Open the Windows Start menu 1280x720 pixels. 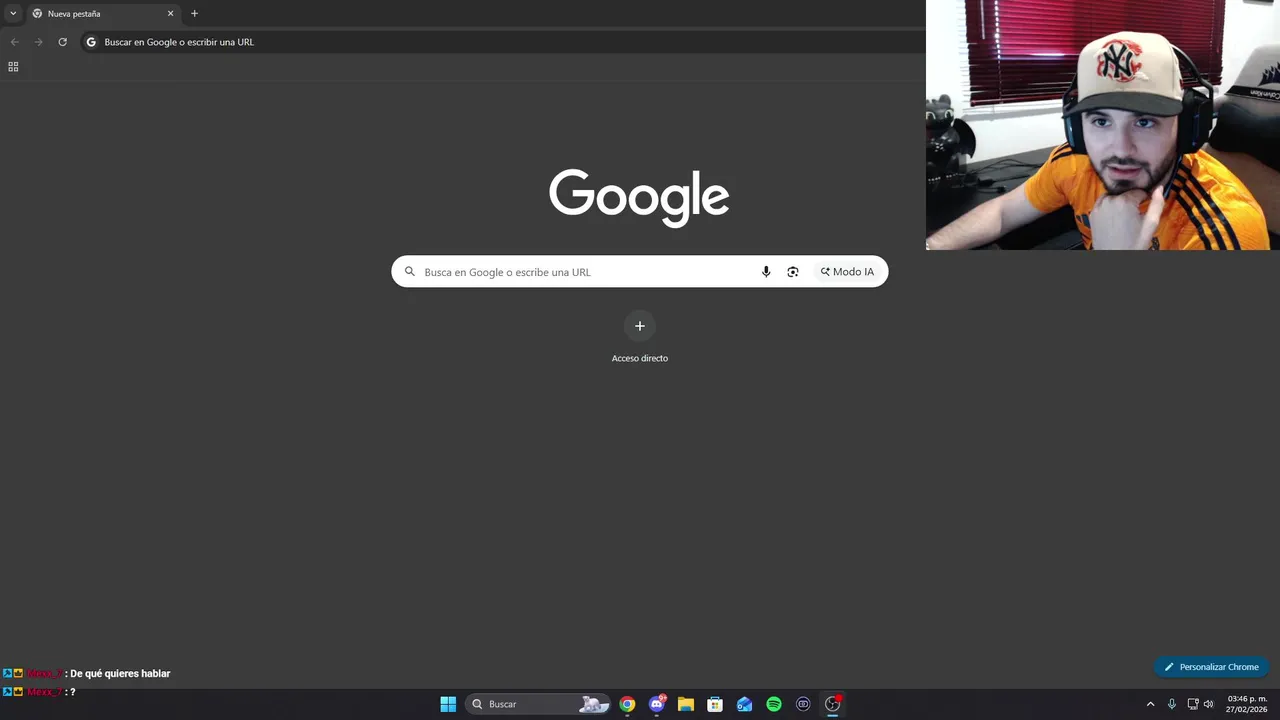click(448, 704)
